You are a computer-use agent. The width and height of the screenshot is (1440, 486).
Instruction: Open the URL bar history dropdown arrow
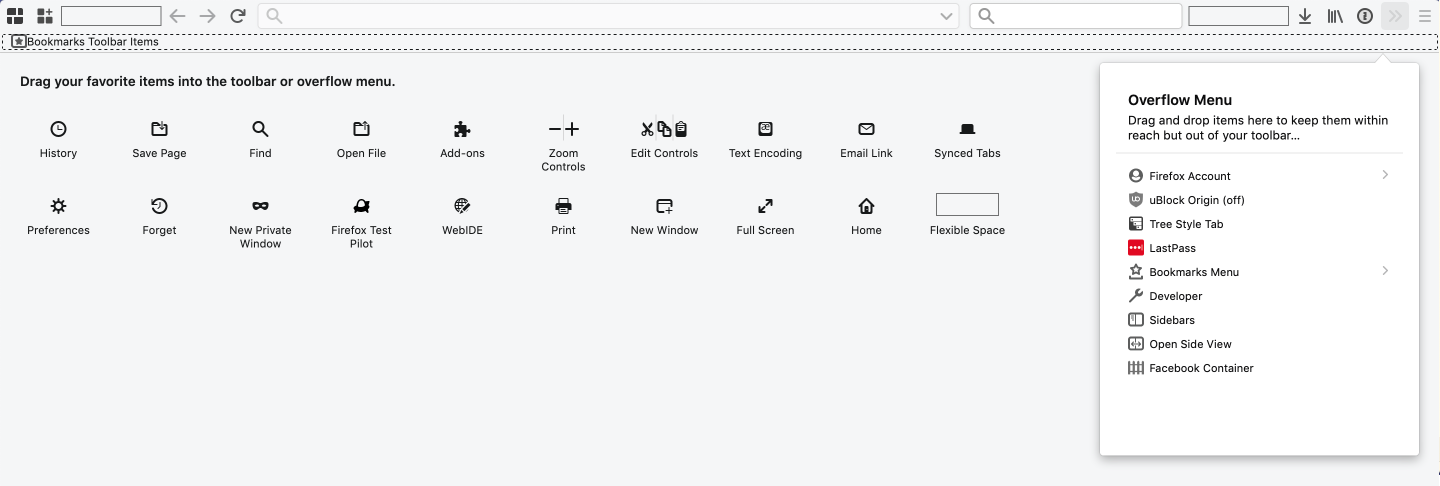pos(946,16)
